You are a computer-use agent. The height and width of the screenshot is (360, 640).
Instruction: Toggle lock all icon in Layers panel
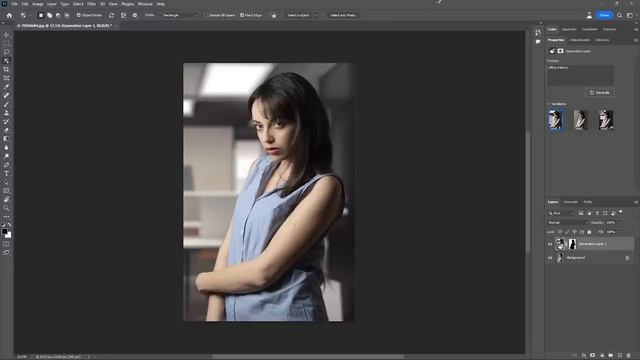[589, 232]
